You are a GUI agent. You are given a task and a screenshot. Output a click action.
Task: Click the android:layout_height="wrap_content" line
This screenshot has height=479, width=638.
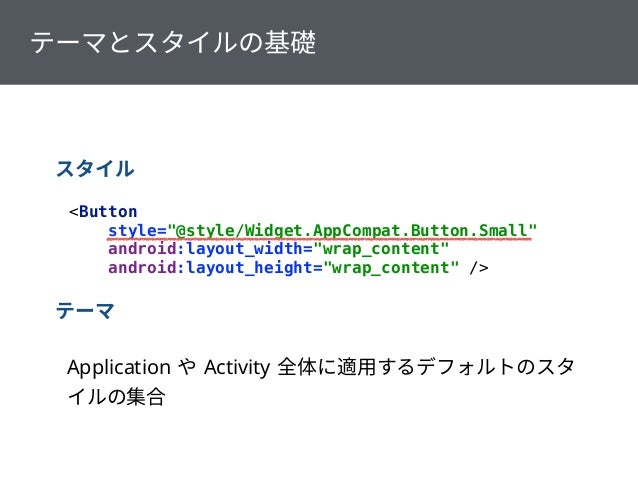tap(298, 268)
